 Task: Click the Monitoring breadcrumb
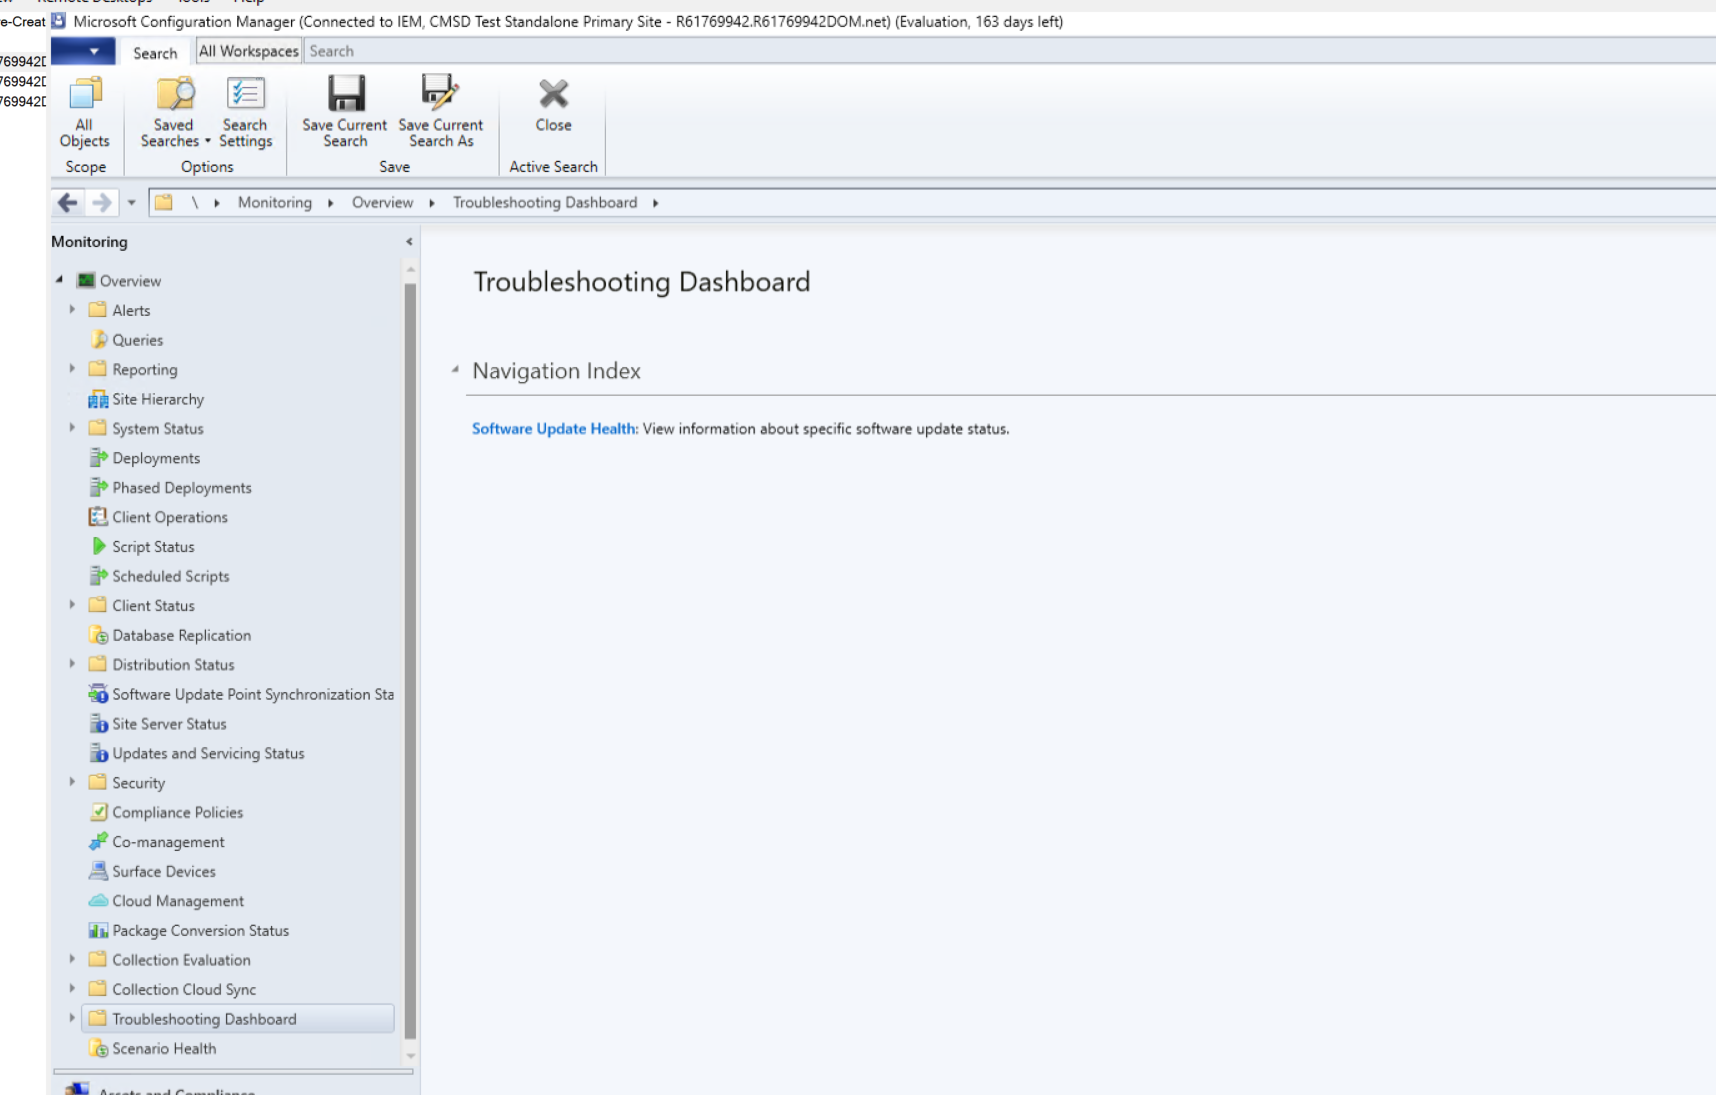click(x=275, y=202)
